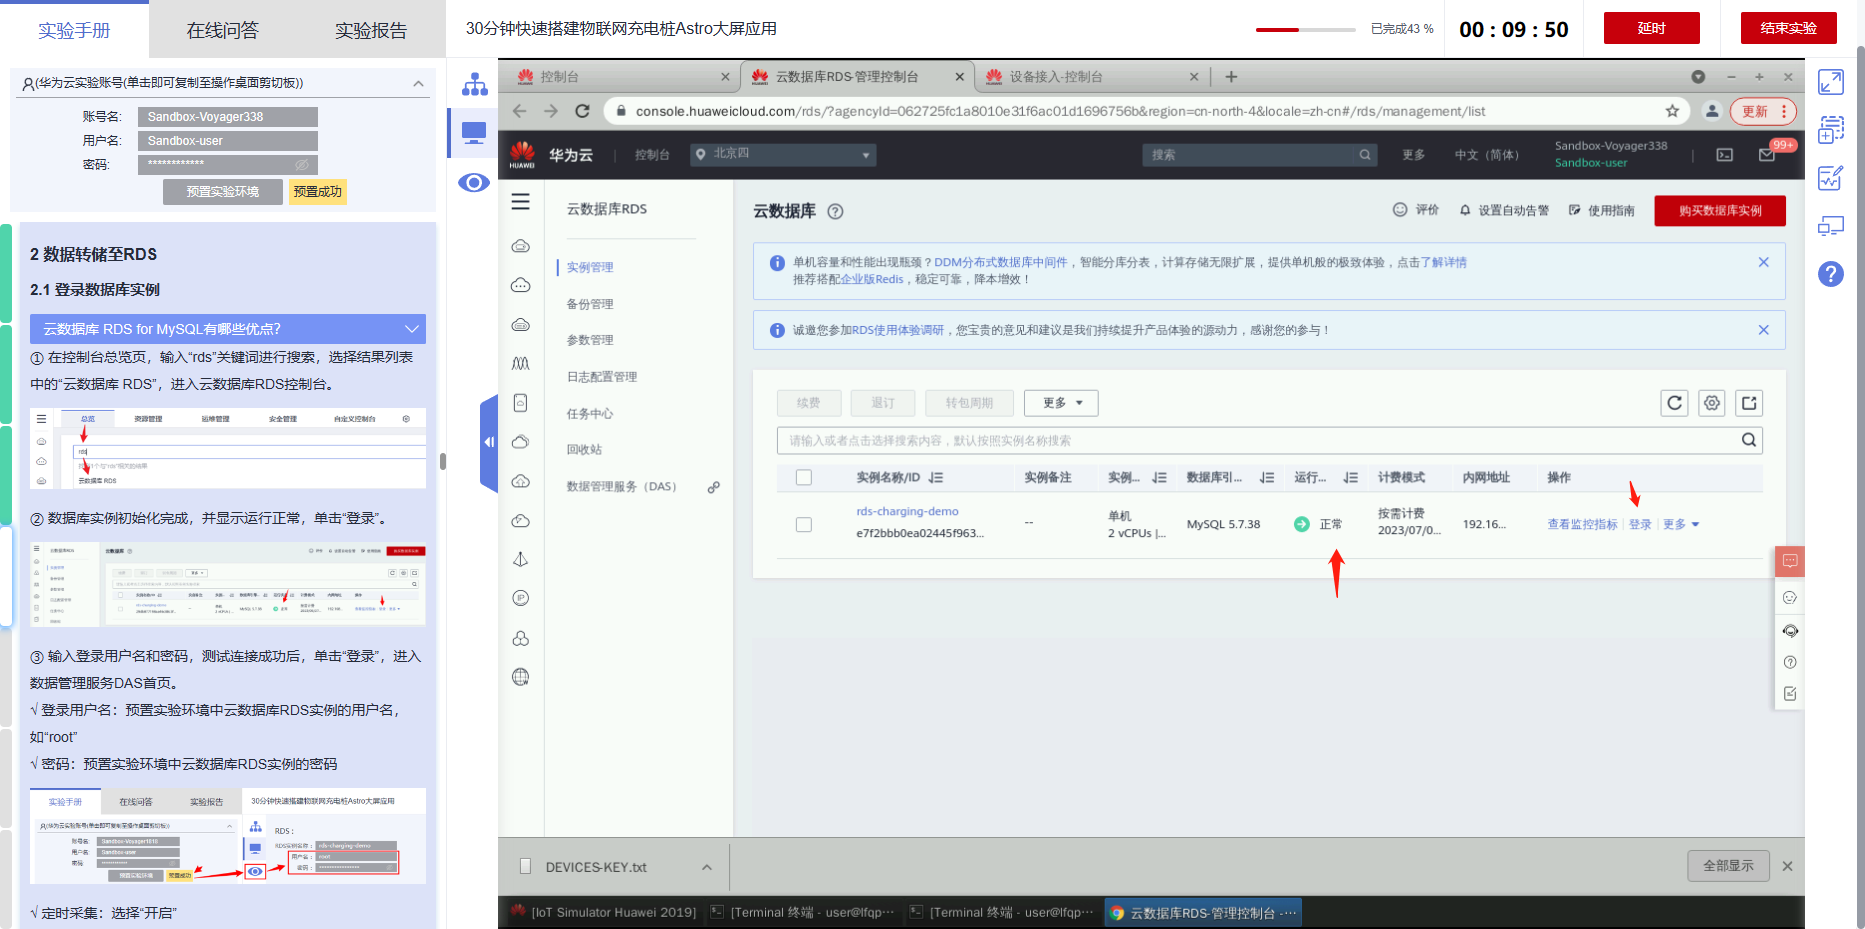The width and height of the screenshot is (1865, 929).
Task: Open a new browser tab with the plus icon
Action: (1231, 77)
